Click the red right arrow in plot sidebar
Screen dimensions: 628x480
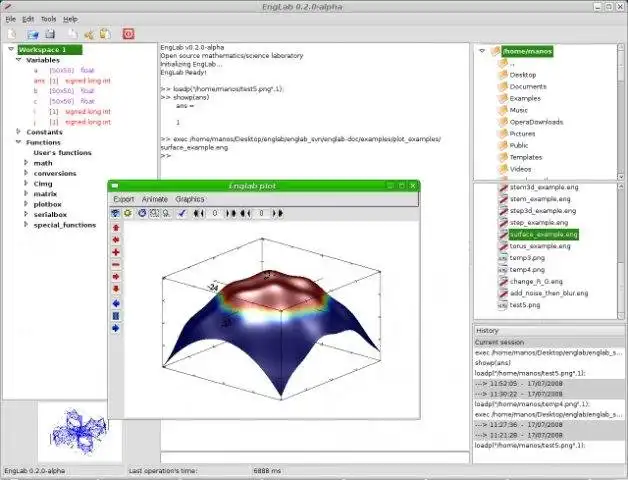[116, 276]
